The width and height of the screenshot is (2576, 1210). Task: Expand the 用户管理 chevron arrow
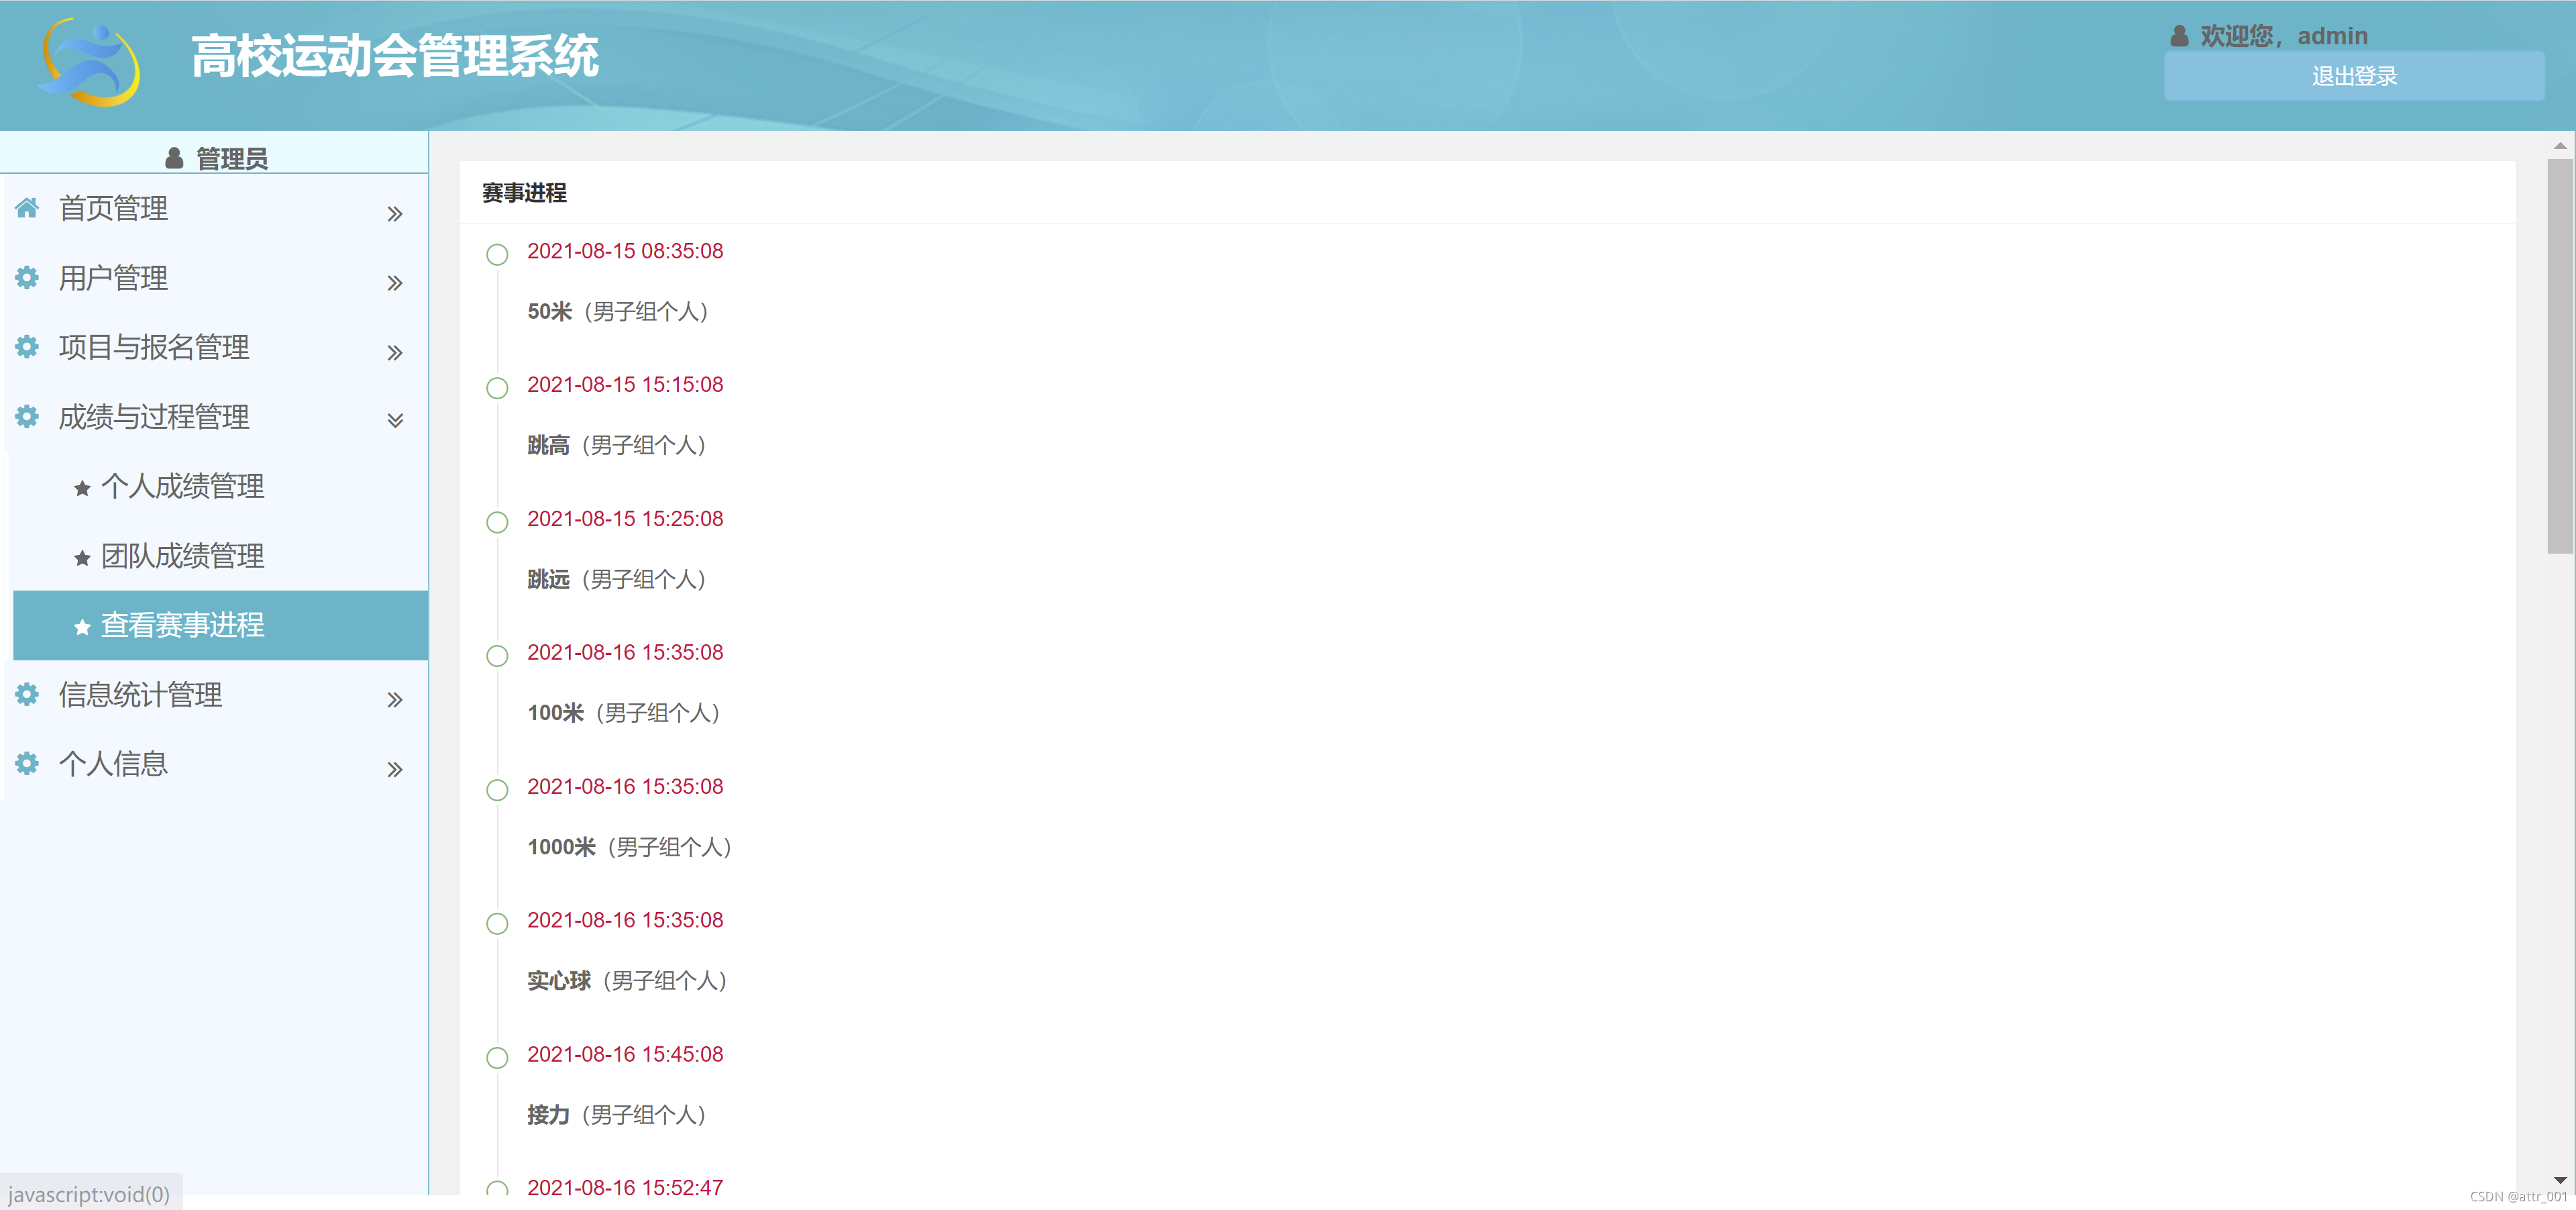(395, 283)
